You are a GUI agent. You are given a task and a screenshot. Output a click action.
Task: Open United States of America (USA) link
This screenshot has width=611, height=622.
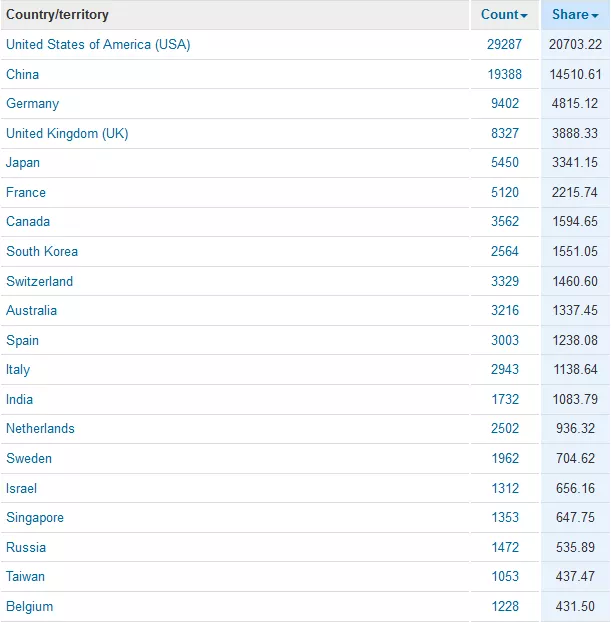[x=98, y=45]
